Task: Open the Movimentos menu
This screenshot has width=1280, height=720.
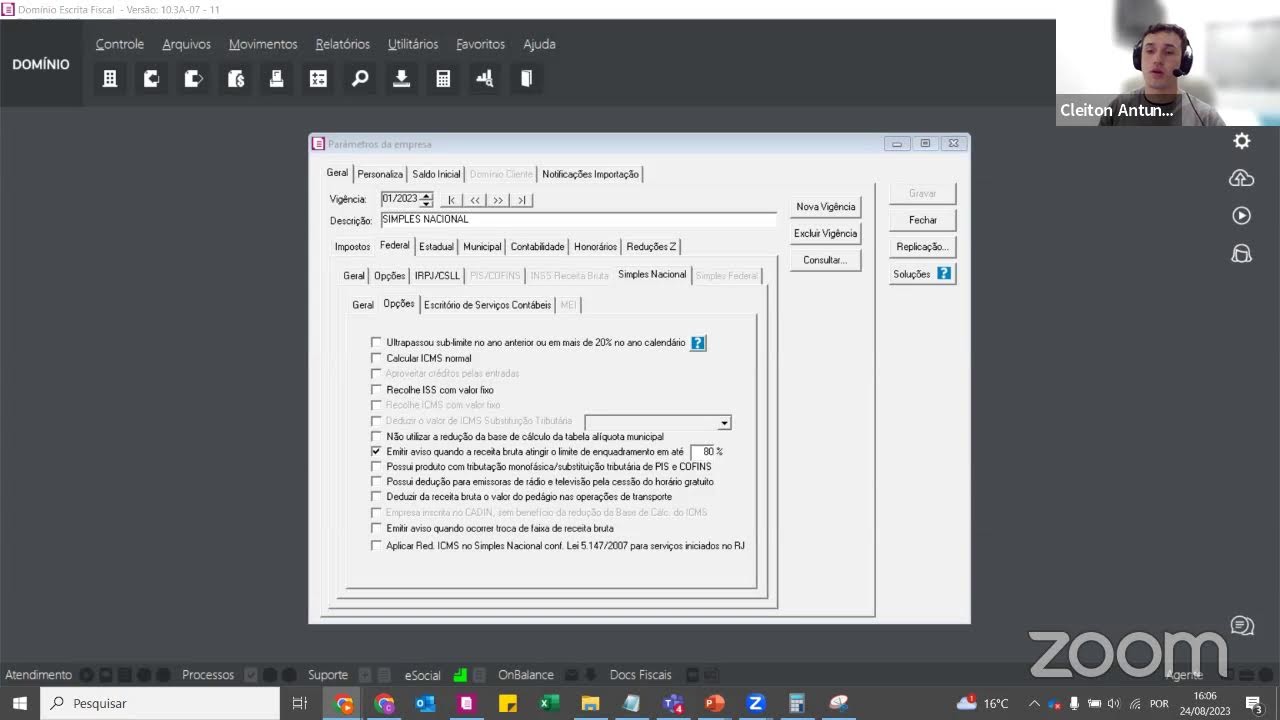Action: [x=263, y=44]
